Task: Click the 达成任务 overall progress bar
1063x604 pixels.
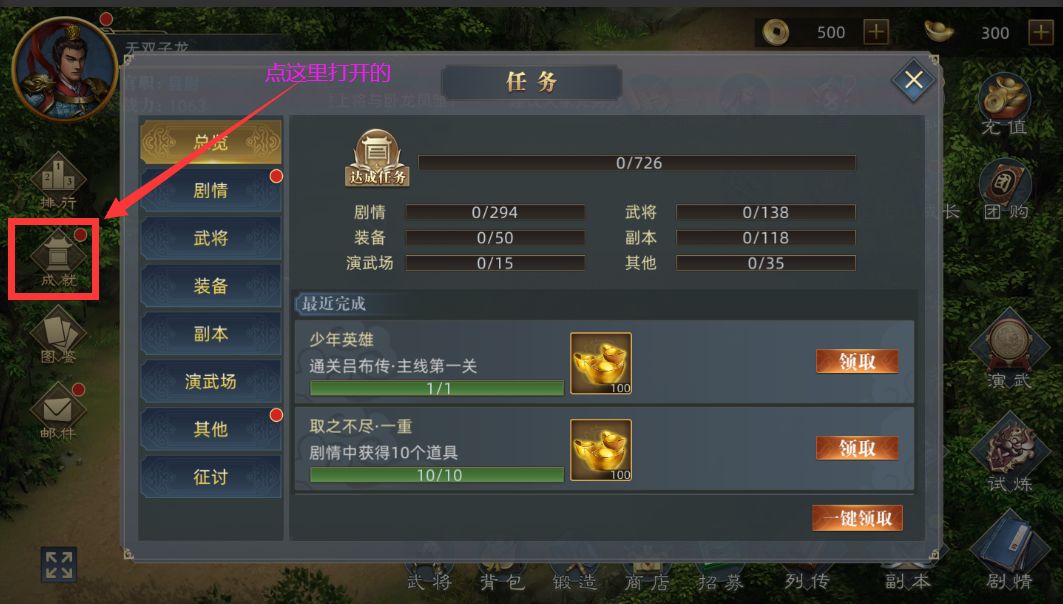Action: (637, 163)
